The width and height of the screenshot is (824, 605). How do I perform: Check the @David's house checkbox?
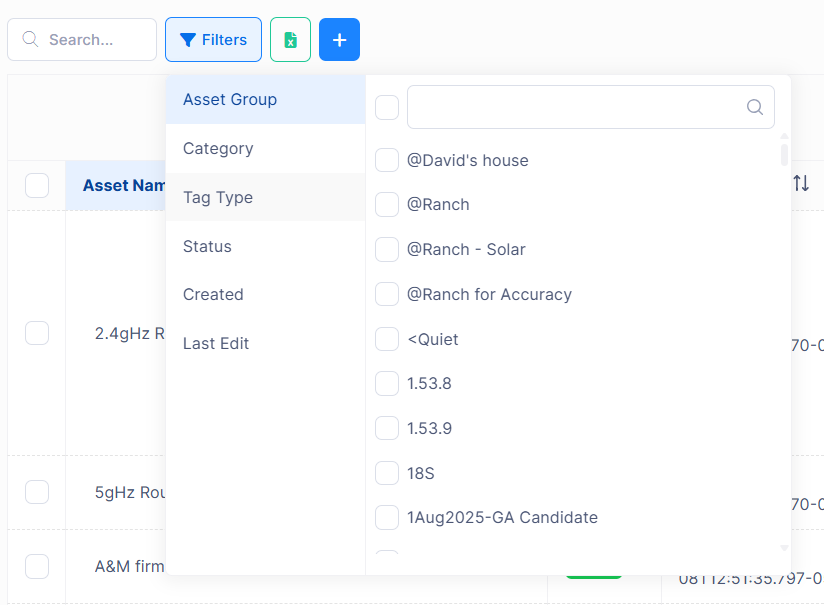(387, 160)
